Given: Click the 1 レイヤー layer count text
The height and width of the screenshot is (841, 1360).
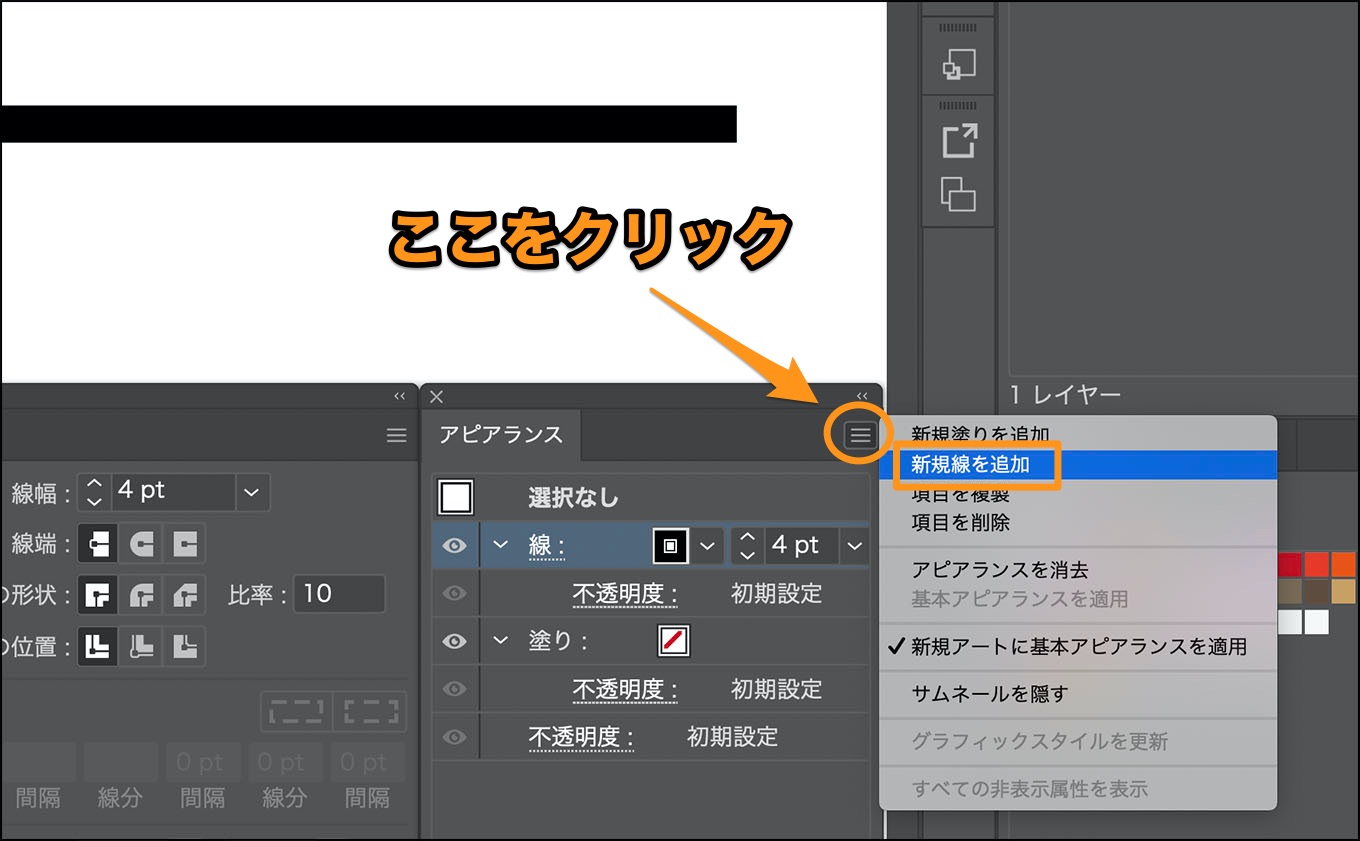Looking at the screenshot, I should (1065, 395).
